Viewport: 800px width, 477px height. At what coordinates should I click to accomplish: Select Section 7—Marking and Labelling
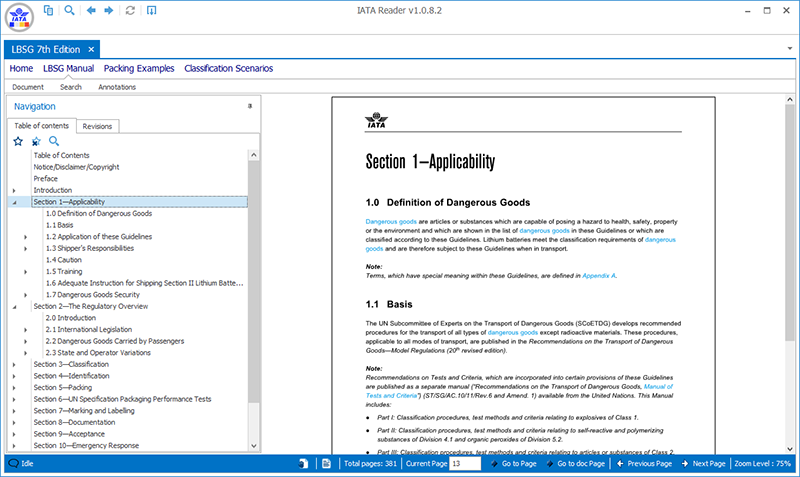[x=84, y=411]
